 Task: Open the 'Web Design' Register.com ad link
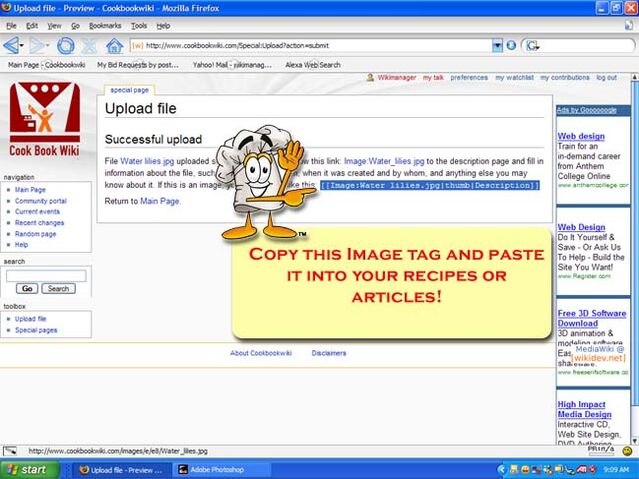pyautogui.click(x=581, y=227)
